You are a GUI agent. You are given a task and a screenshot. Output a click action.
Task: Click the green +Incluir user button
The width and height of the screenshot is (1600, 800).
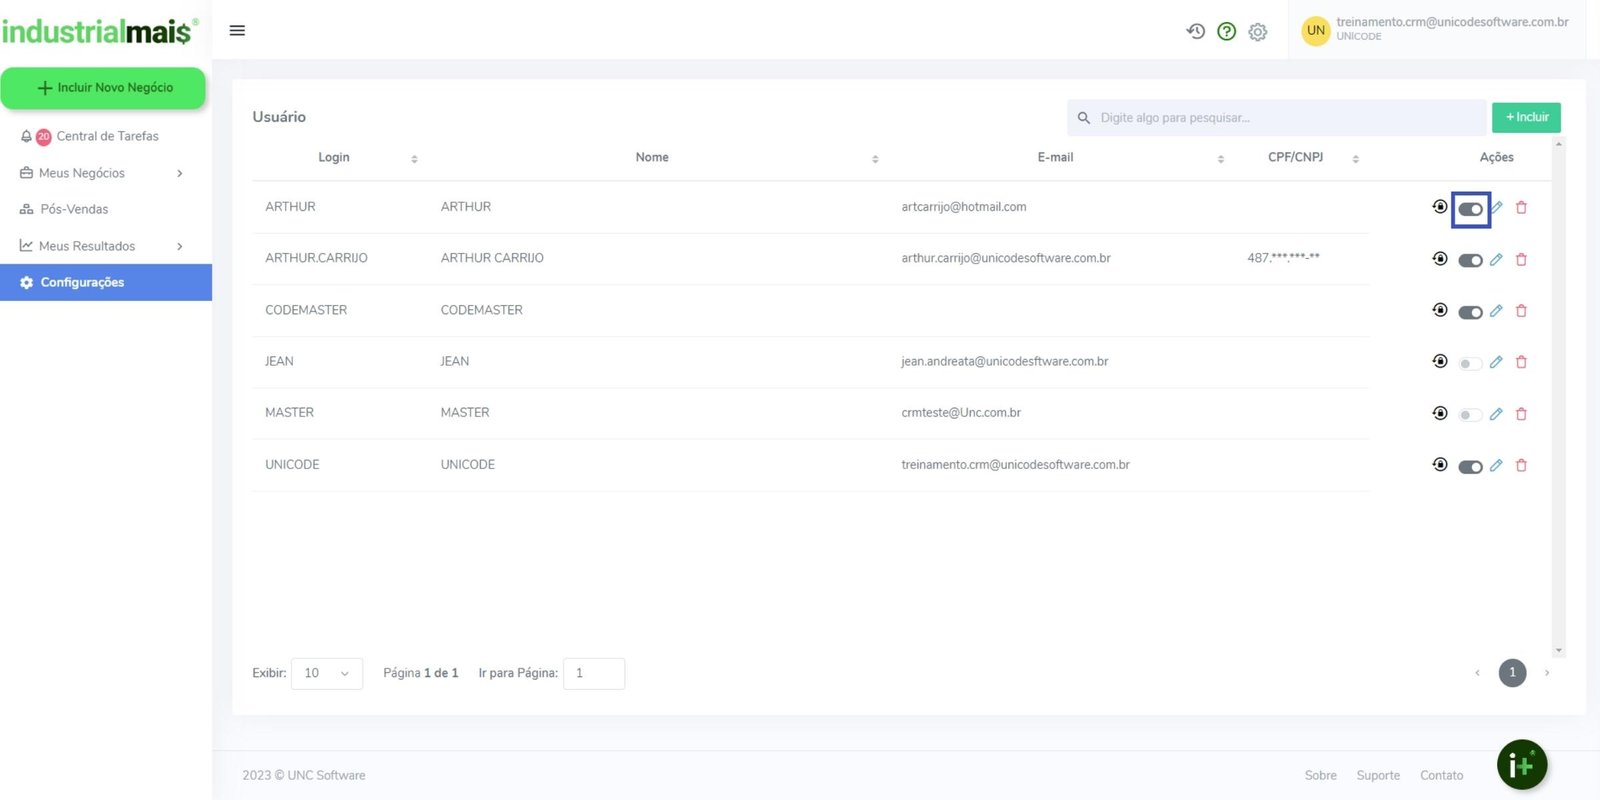pyautogui.click(x=1526, y=117)
